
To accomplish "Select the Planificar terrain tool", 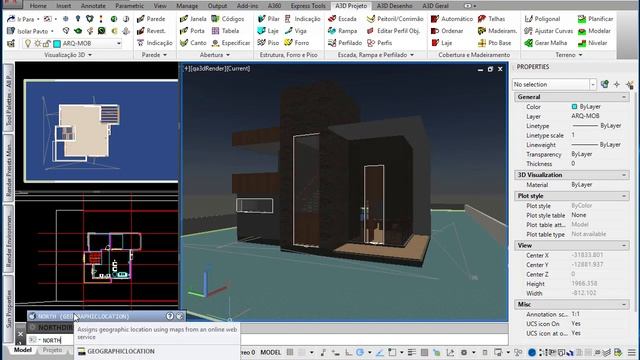I will coord(596,19).
